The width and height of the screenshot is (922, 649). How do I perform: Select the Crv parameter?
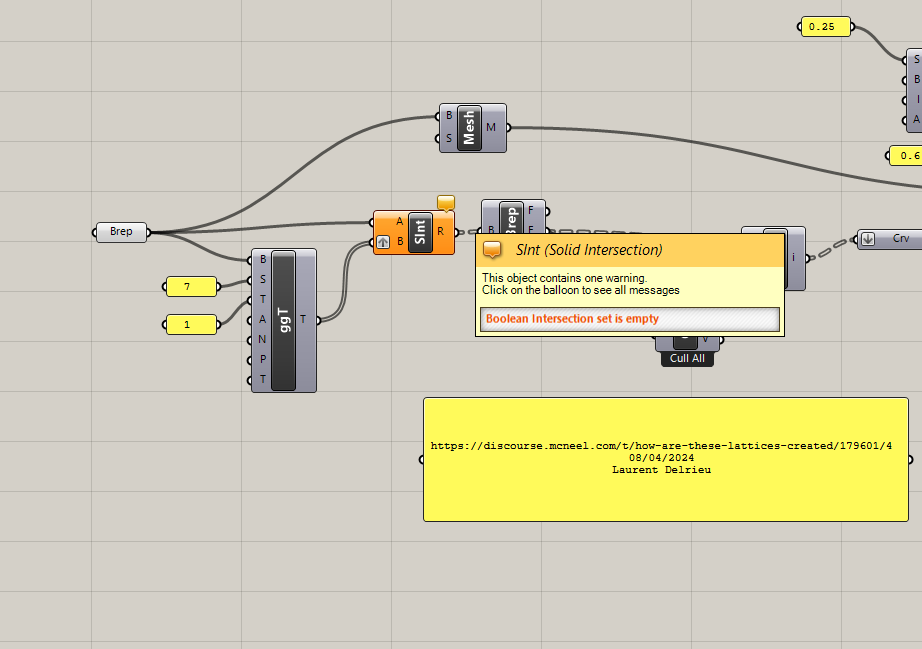891,239
